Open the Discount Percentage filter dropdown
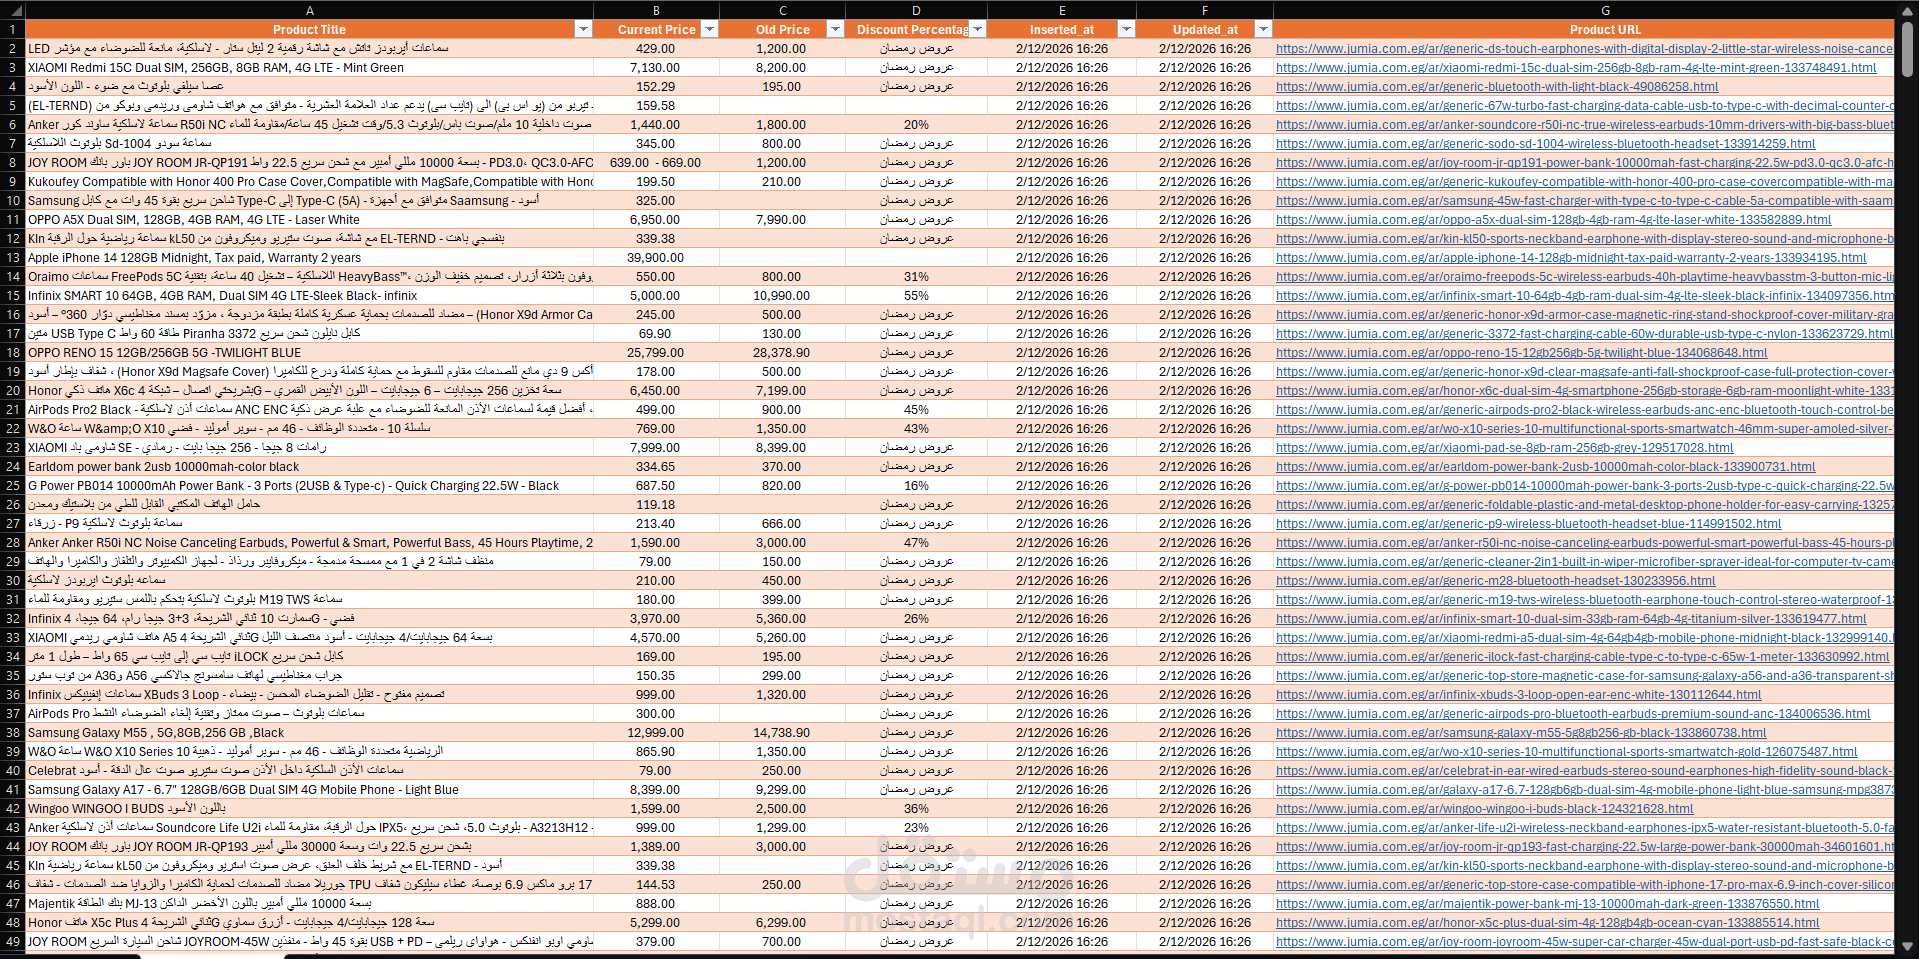The width and height of the screenshot is (1919, 959). [978, 29]
